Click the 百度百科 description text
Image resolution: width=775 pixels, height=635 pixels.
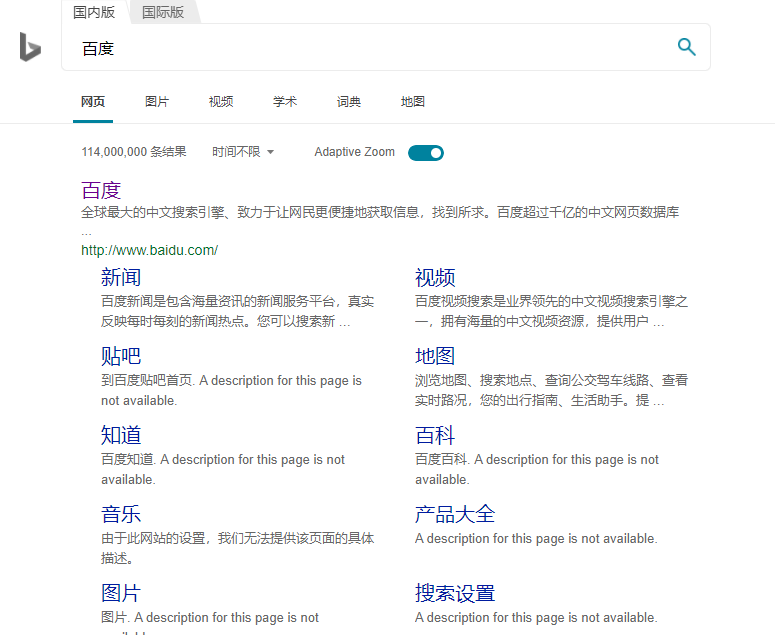point(537,469)
